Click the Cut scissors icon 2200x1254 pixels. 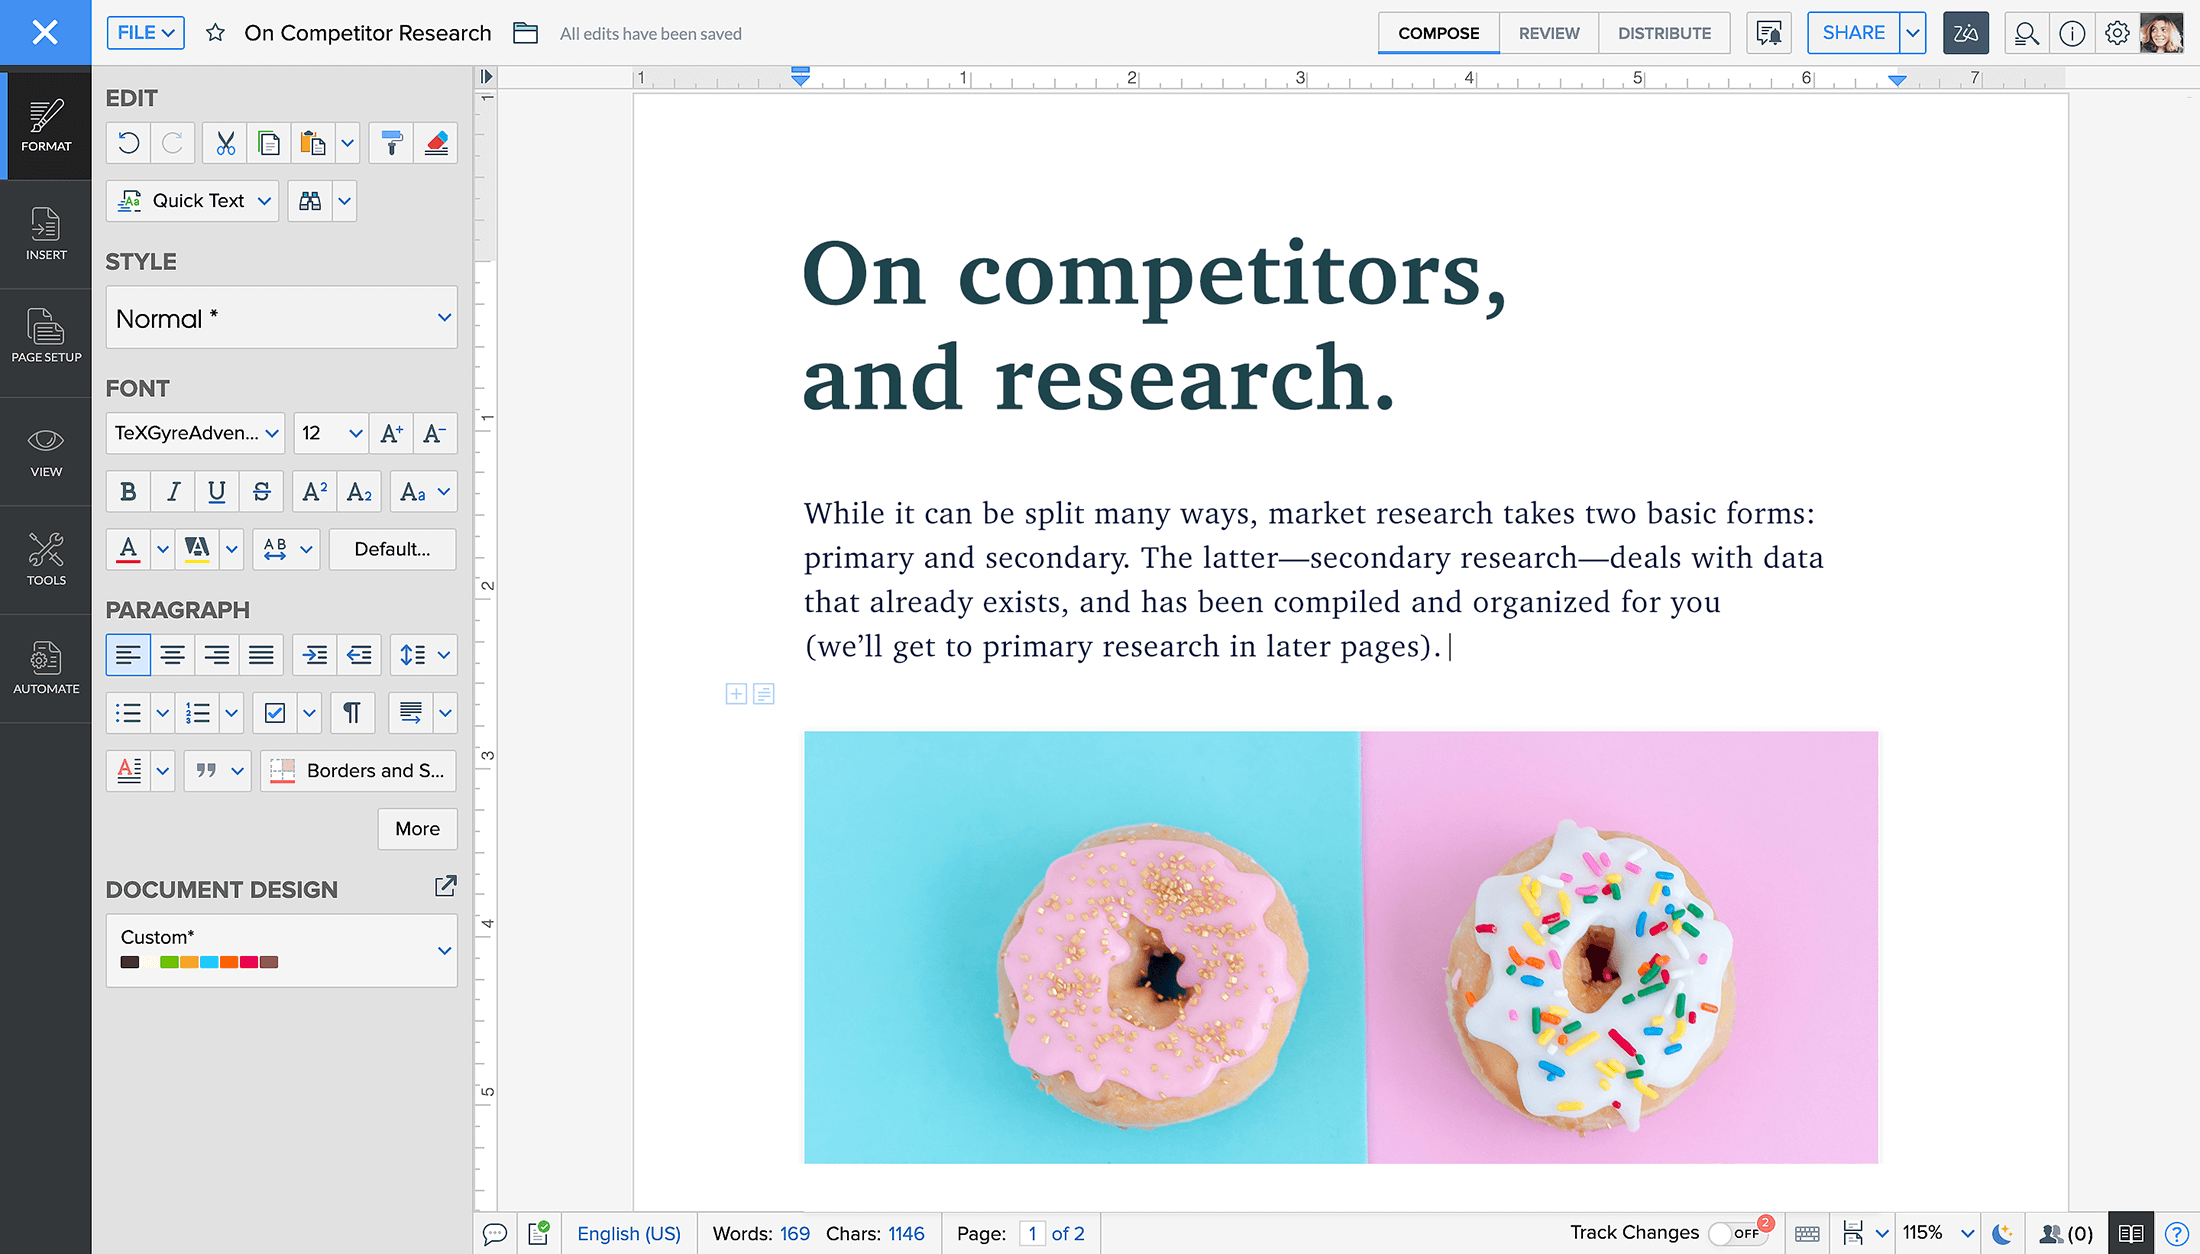point(226,144)
